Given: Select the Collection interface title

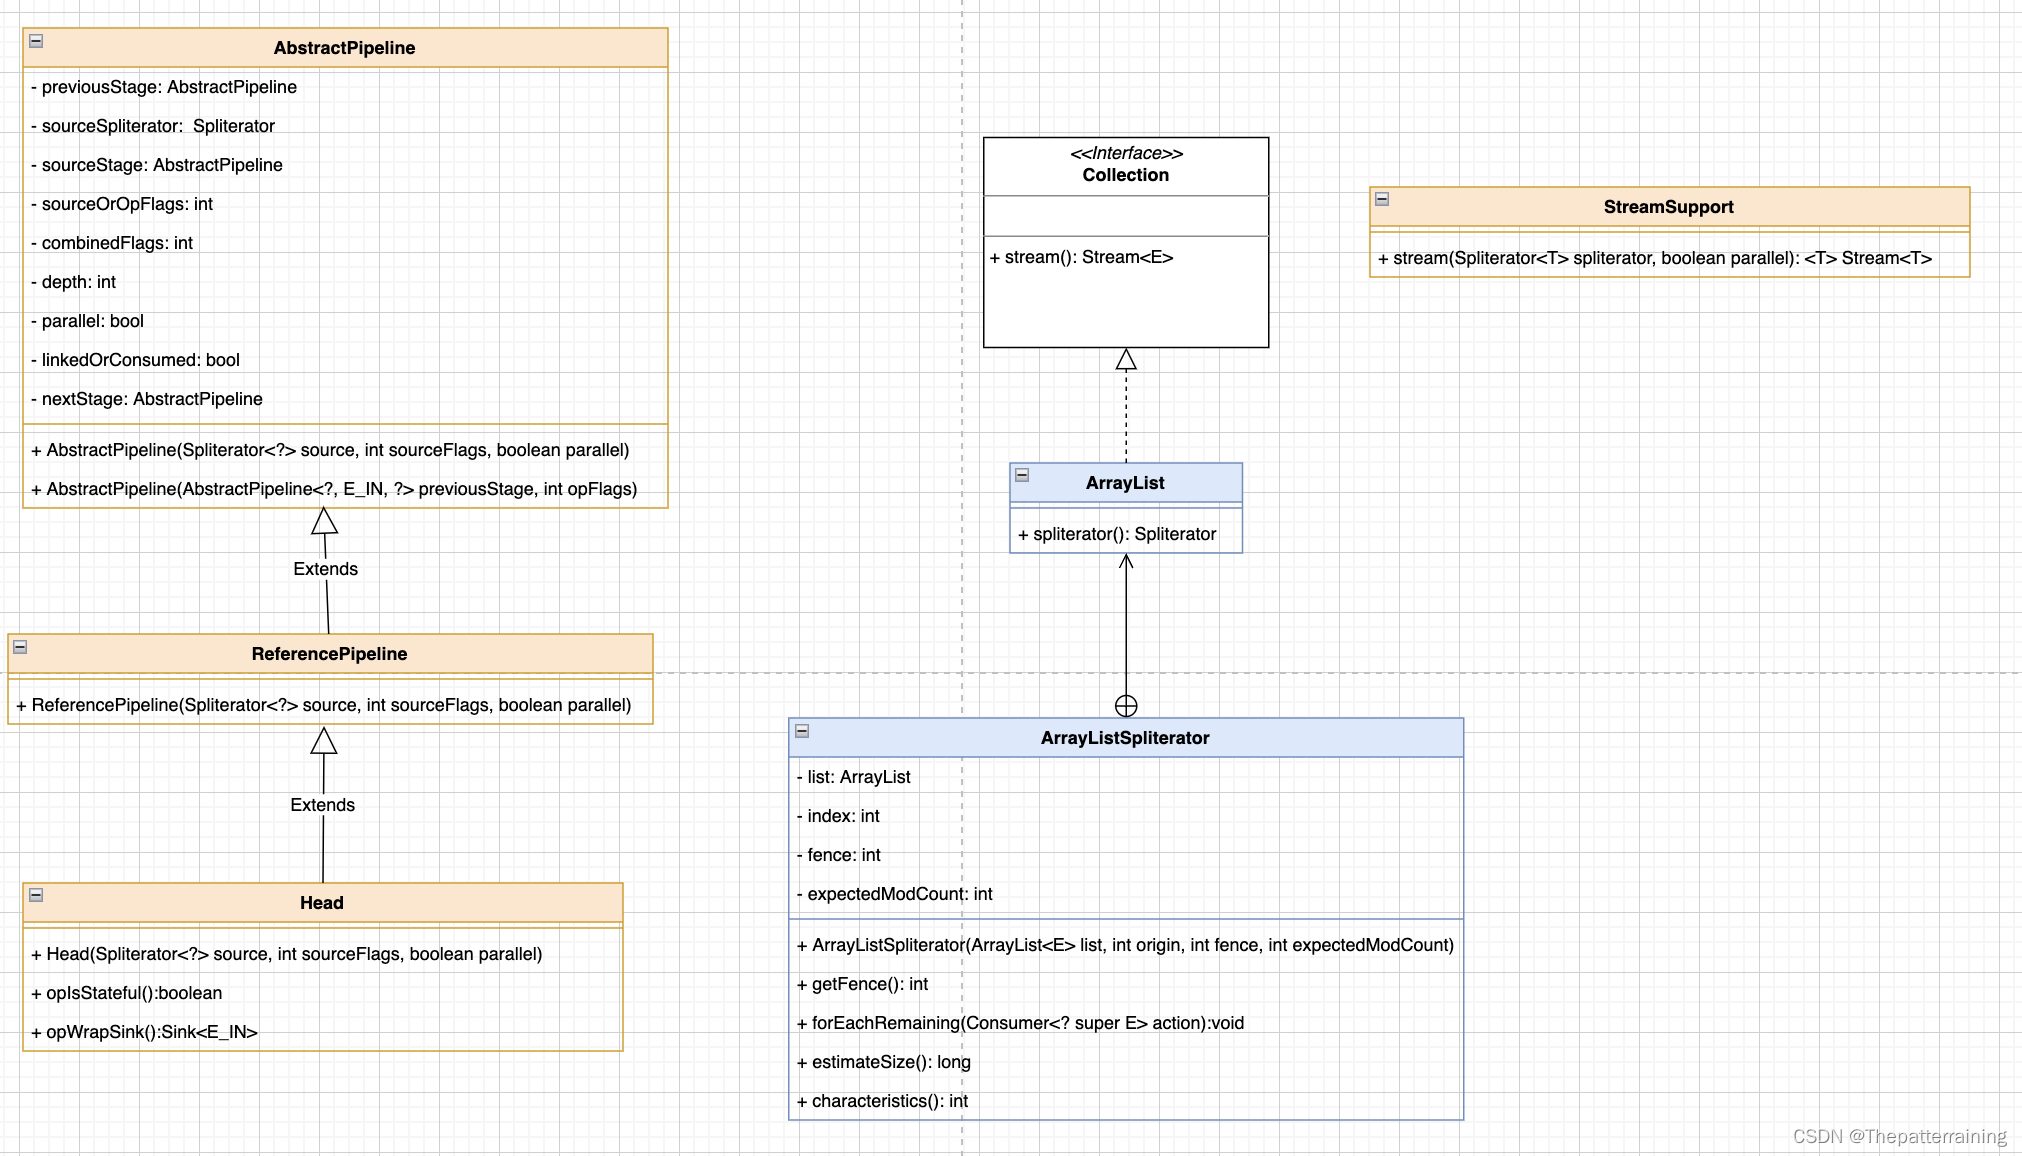Looking at the screenshot, I should [1125, 175].
